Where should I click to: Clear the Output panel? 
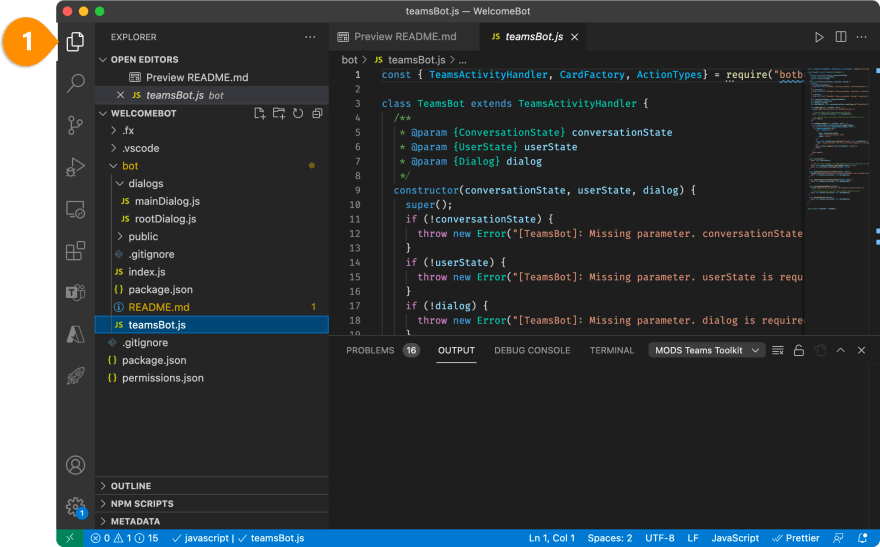778,351
